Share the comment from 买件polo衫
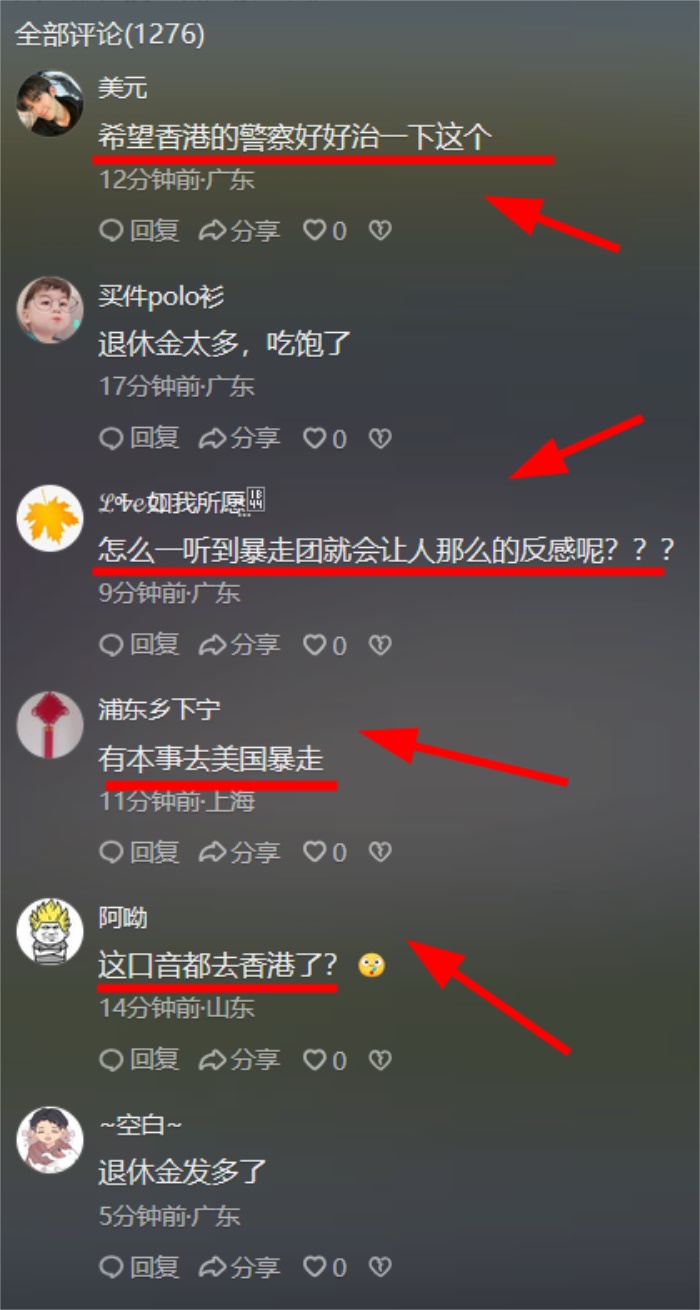 tap(240, 438)
